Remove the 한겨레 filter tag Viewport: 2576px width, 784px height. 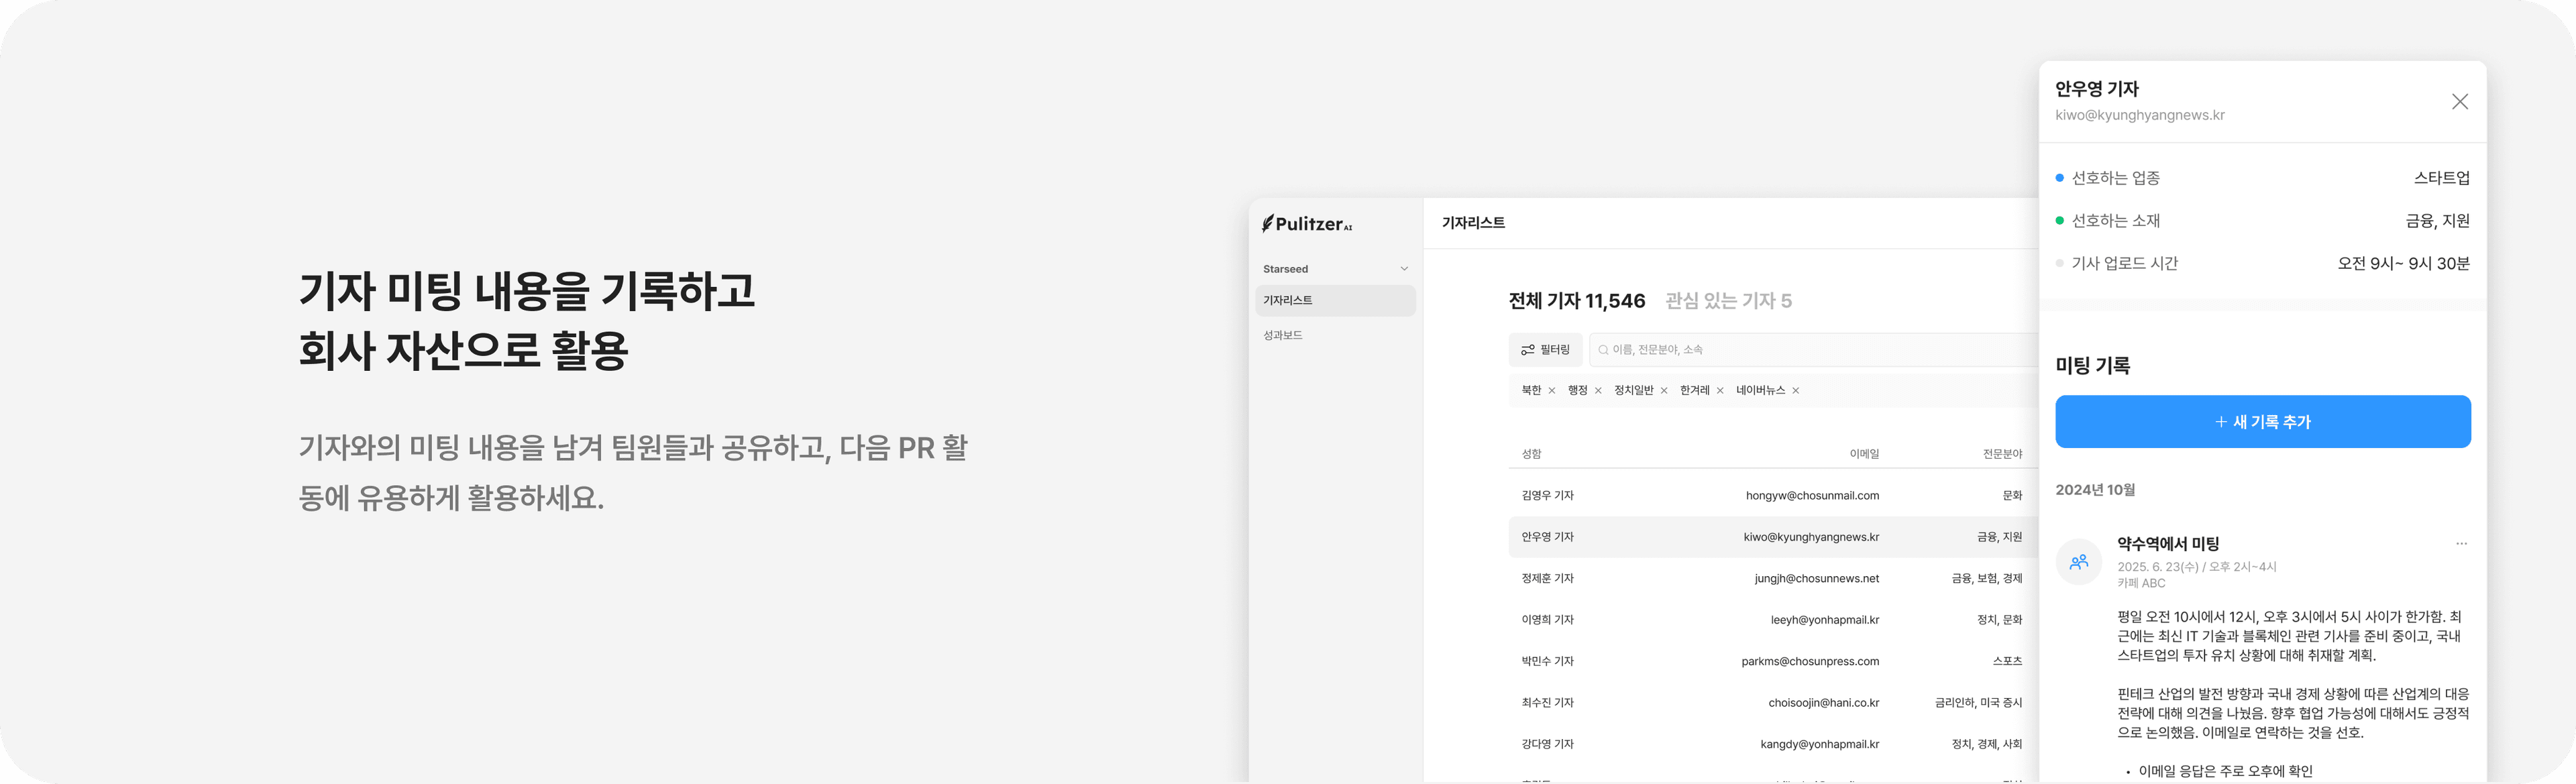pos(1720,391)
